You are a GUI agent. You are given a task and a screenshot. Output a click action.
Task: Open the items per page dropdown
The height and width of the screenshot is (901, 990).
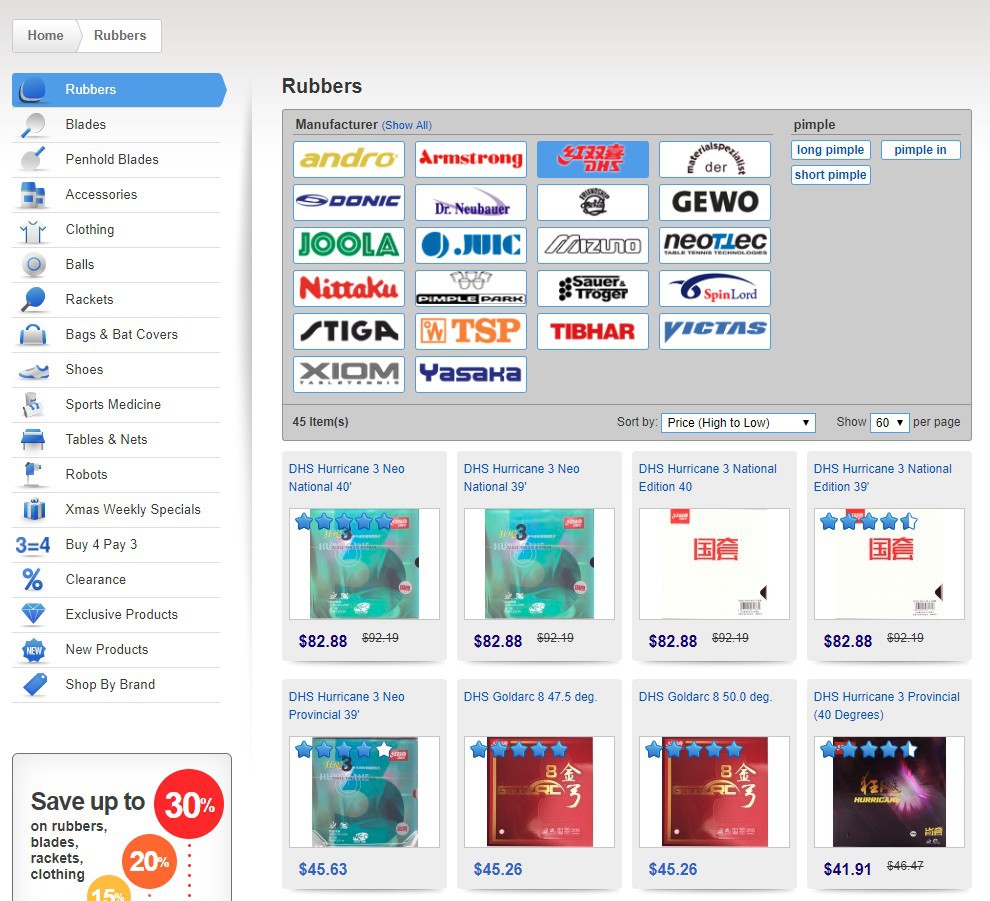point(889,422)
